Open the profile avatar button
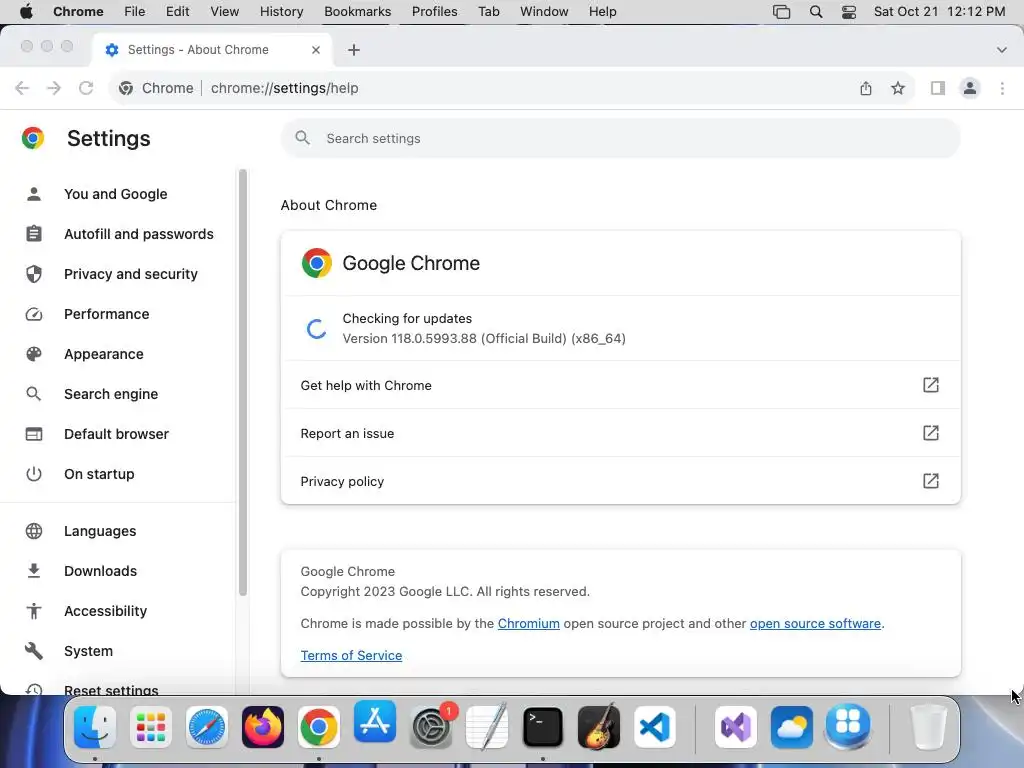Screen dimensions: 1024x768 point(970,88)
